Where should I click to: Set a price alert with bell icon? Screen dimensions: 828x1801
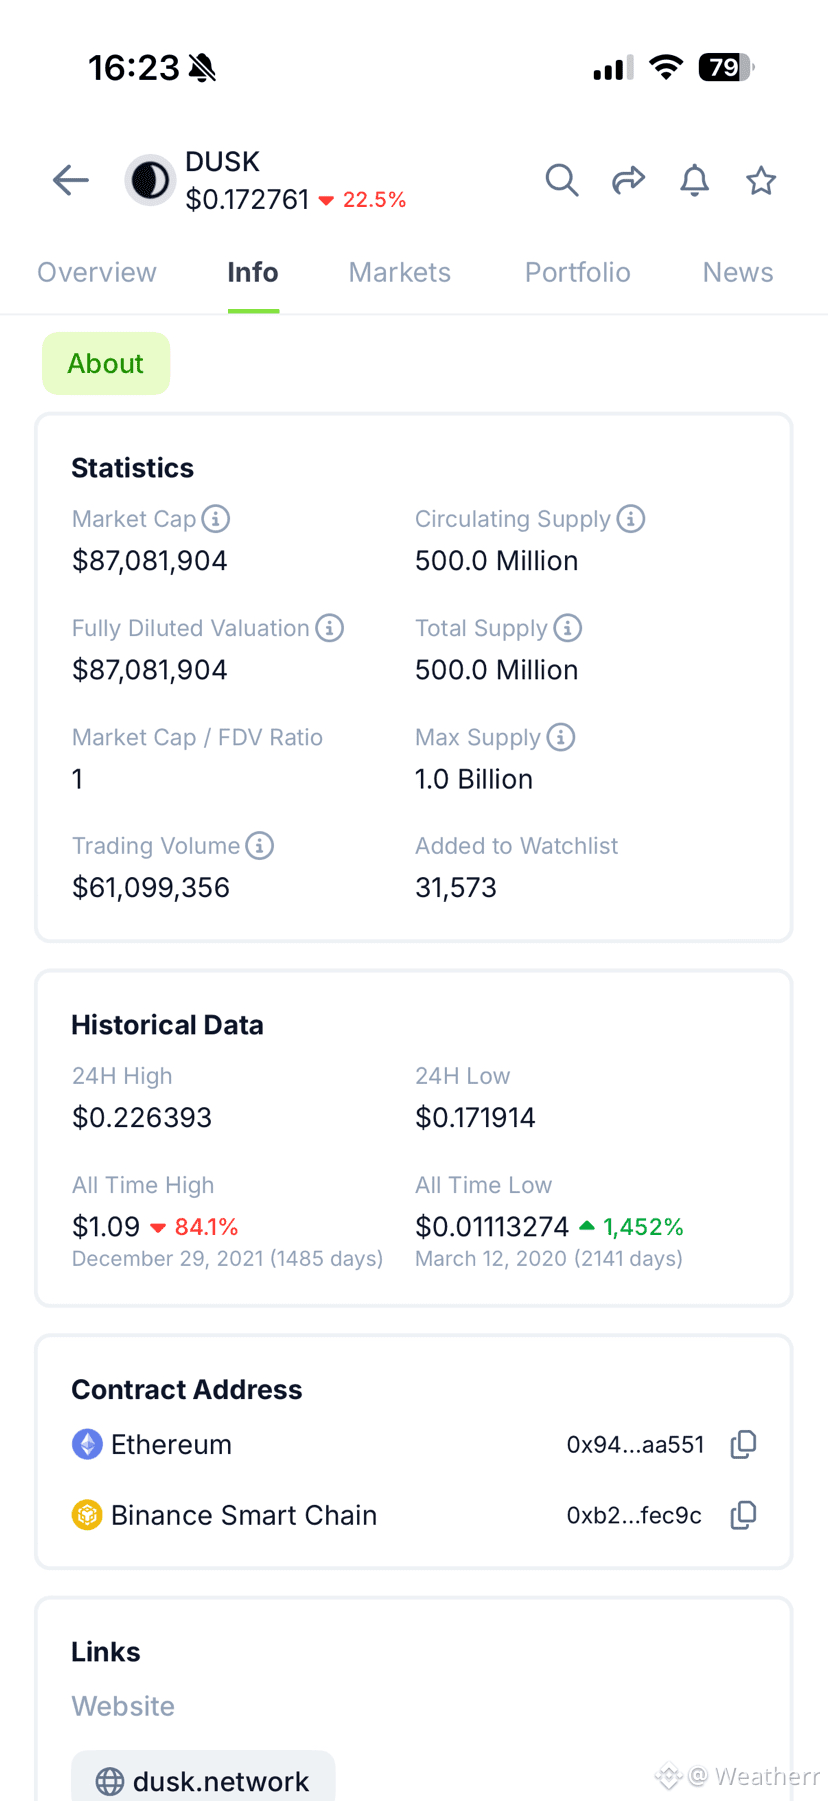coord(695,181)
